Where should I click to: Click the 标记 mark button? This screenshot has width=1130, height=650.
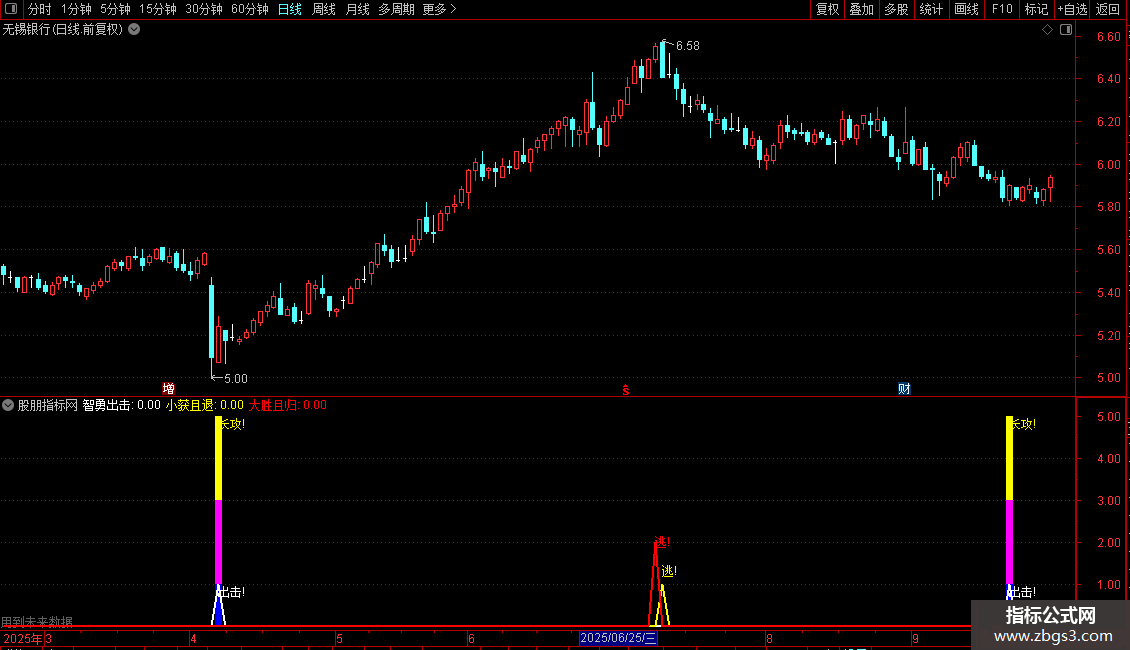coord(1036,9)
